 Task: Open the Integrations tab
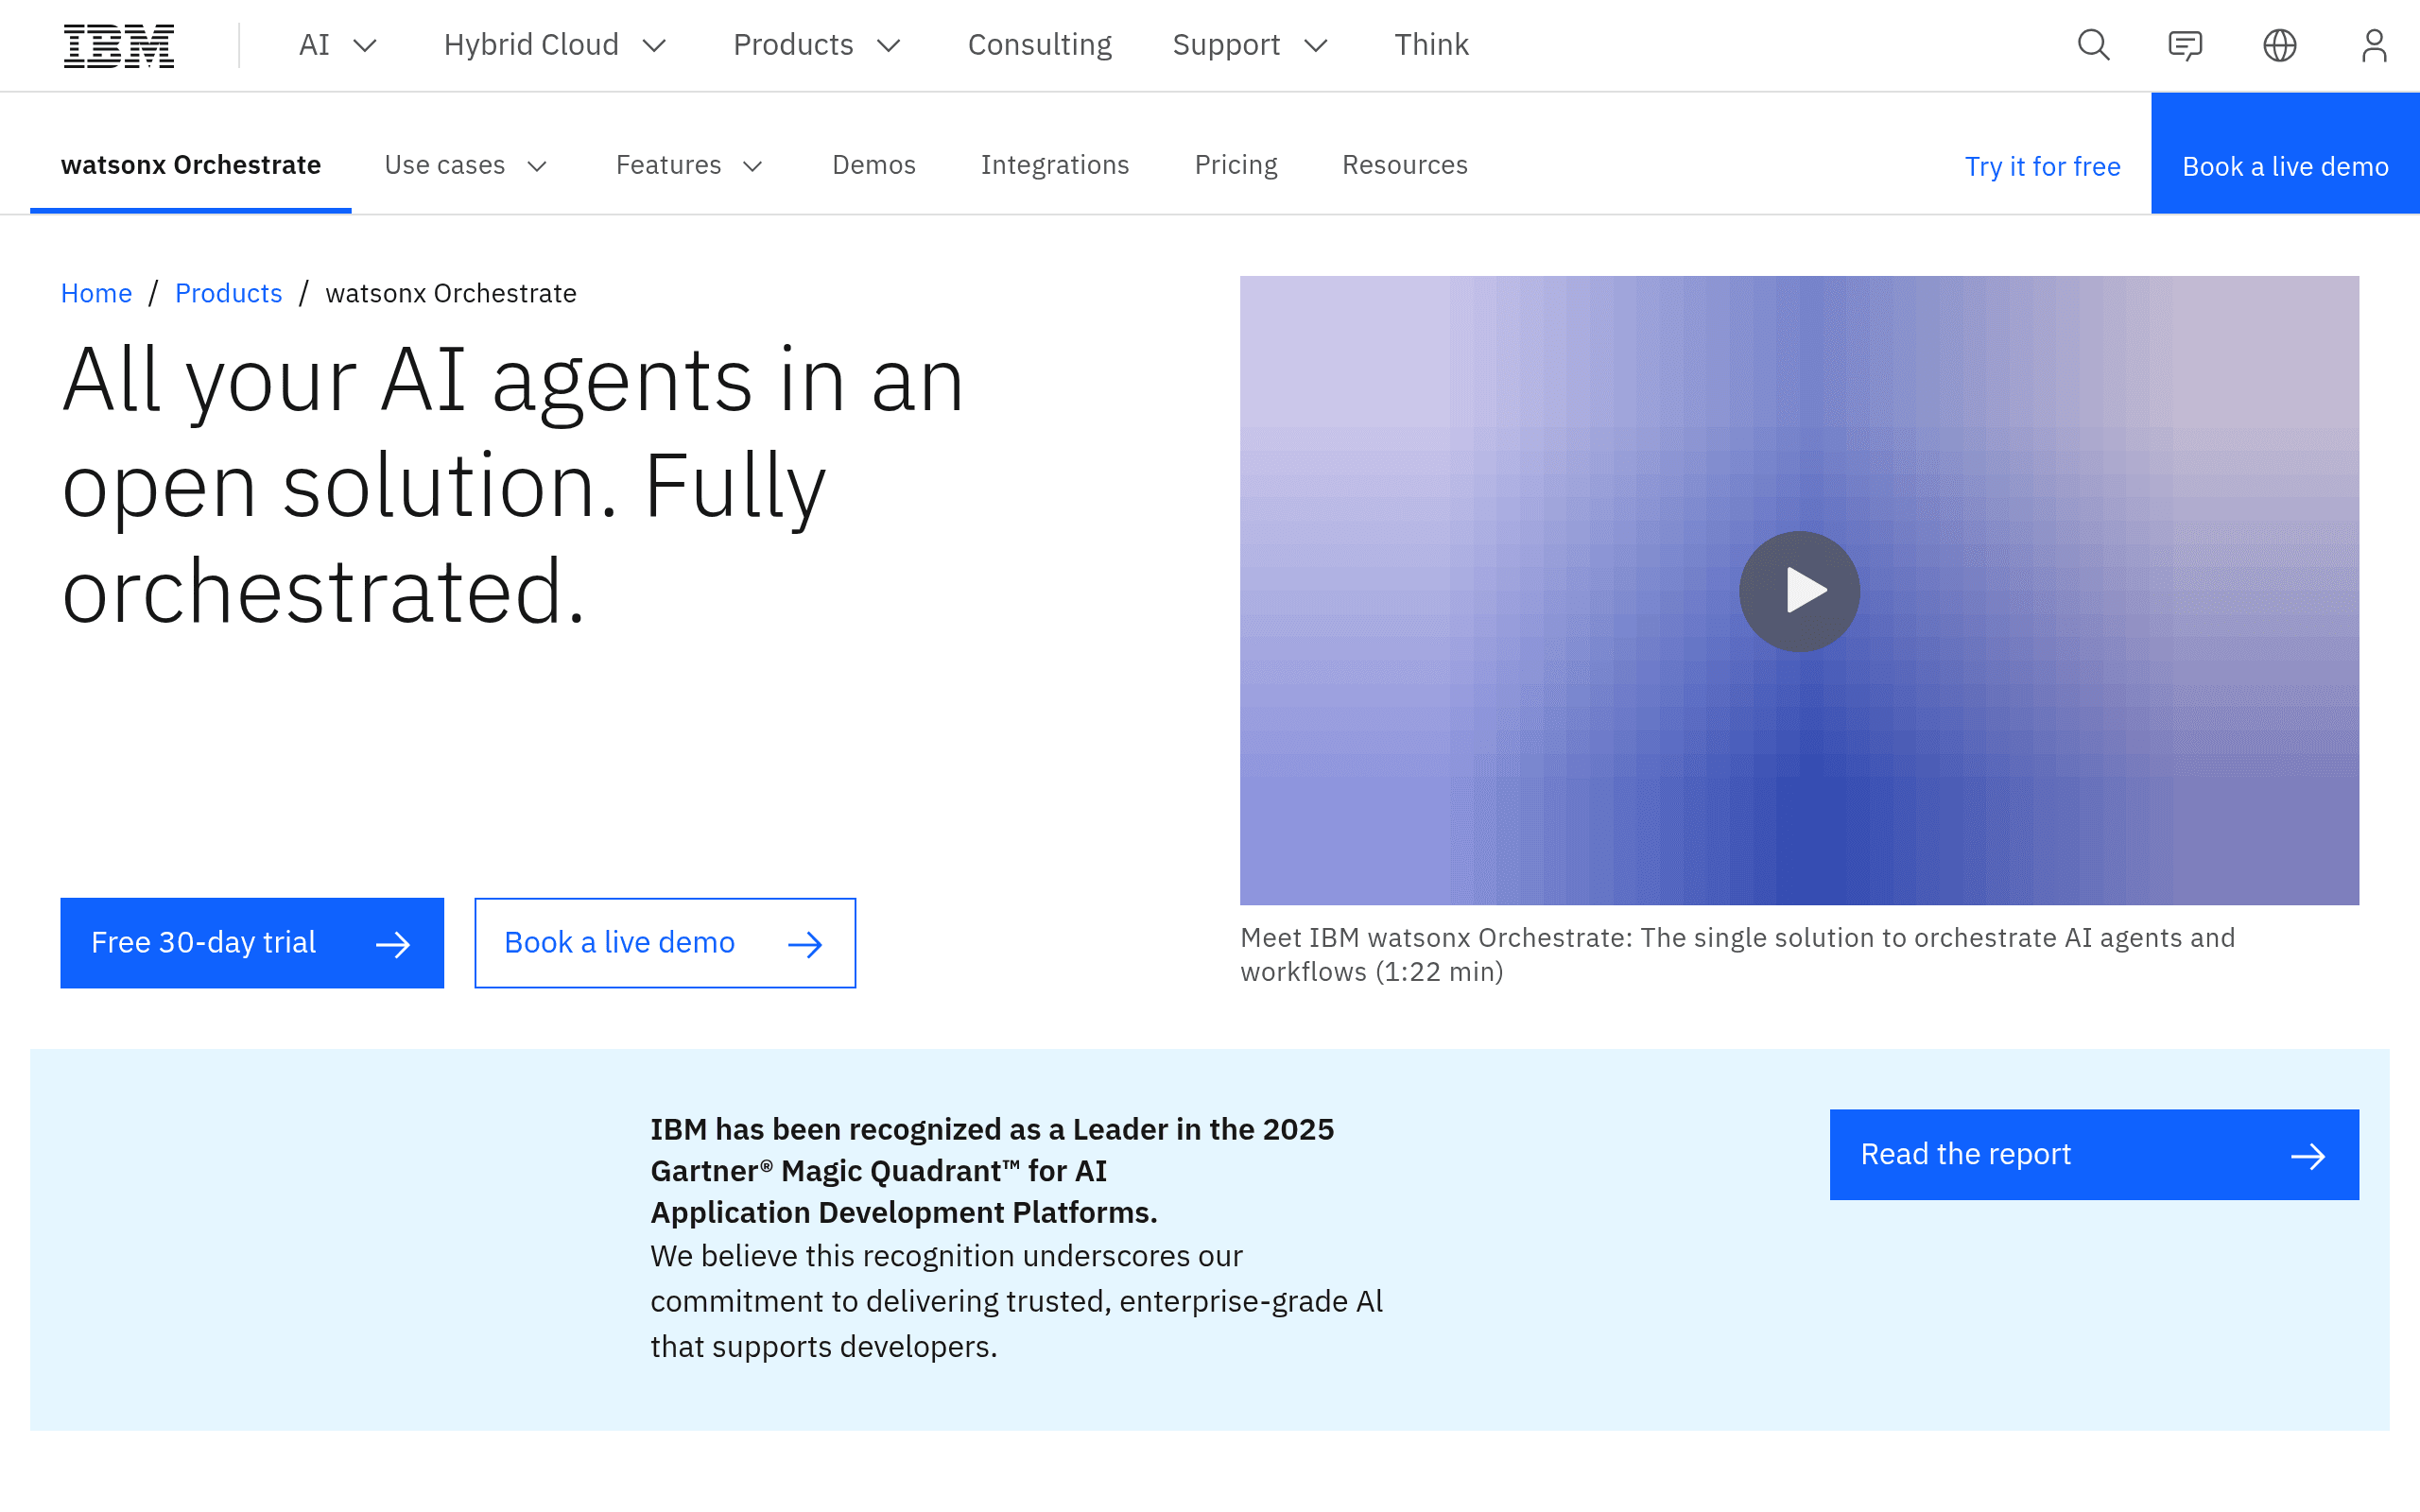1055,165
